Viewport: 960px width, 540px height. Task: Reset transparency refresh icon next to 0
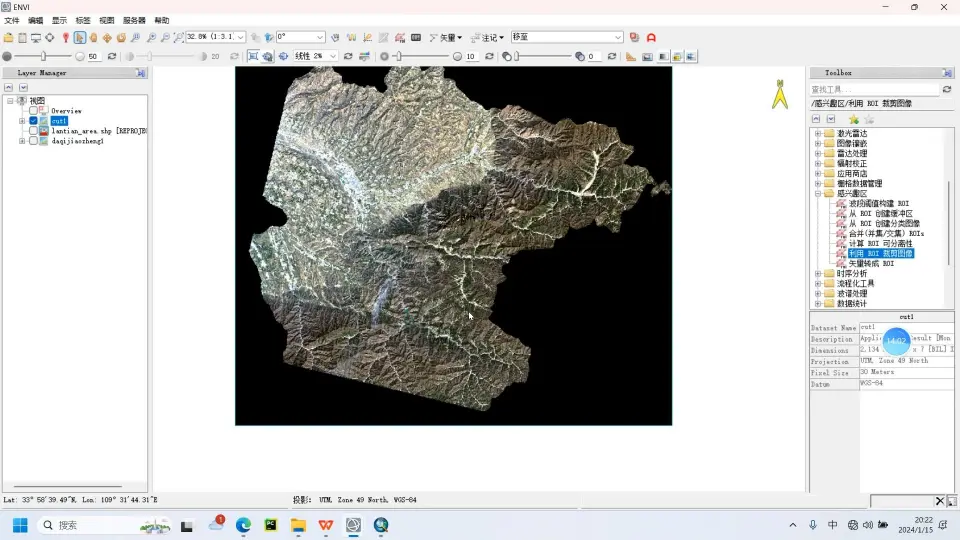coord(612,56)
